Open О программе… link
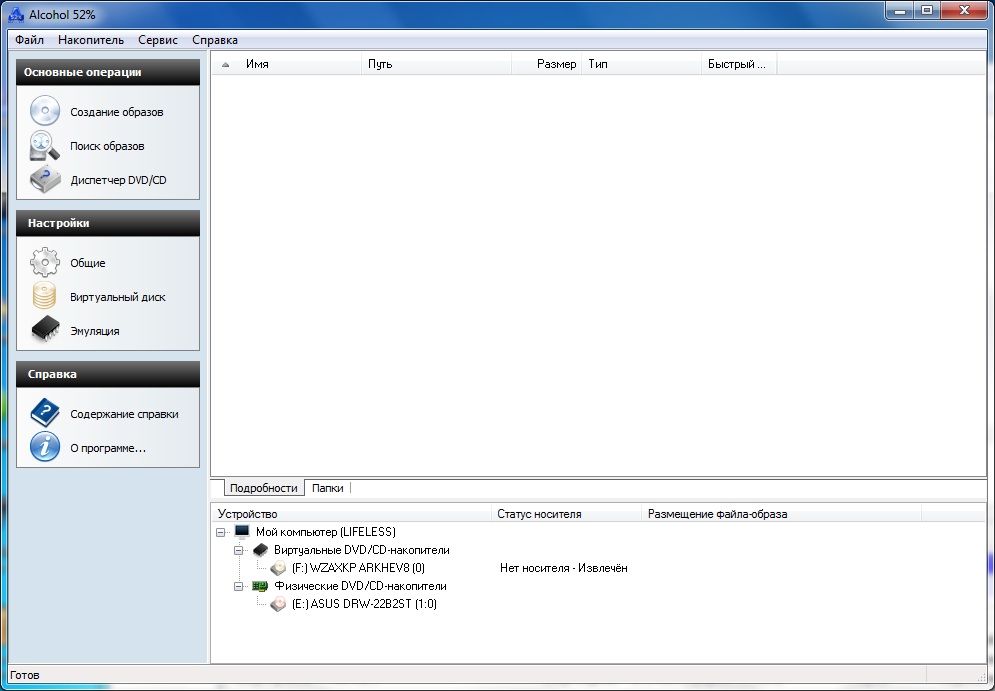Viewport: 995px width, 691px height. click(x=108, y=448)
